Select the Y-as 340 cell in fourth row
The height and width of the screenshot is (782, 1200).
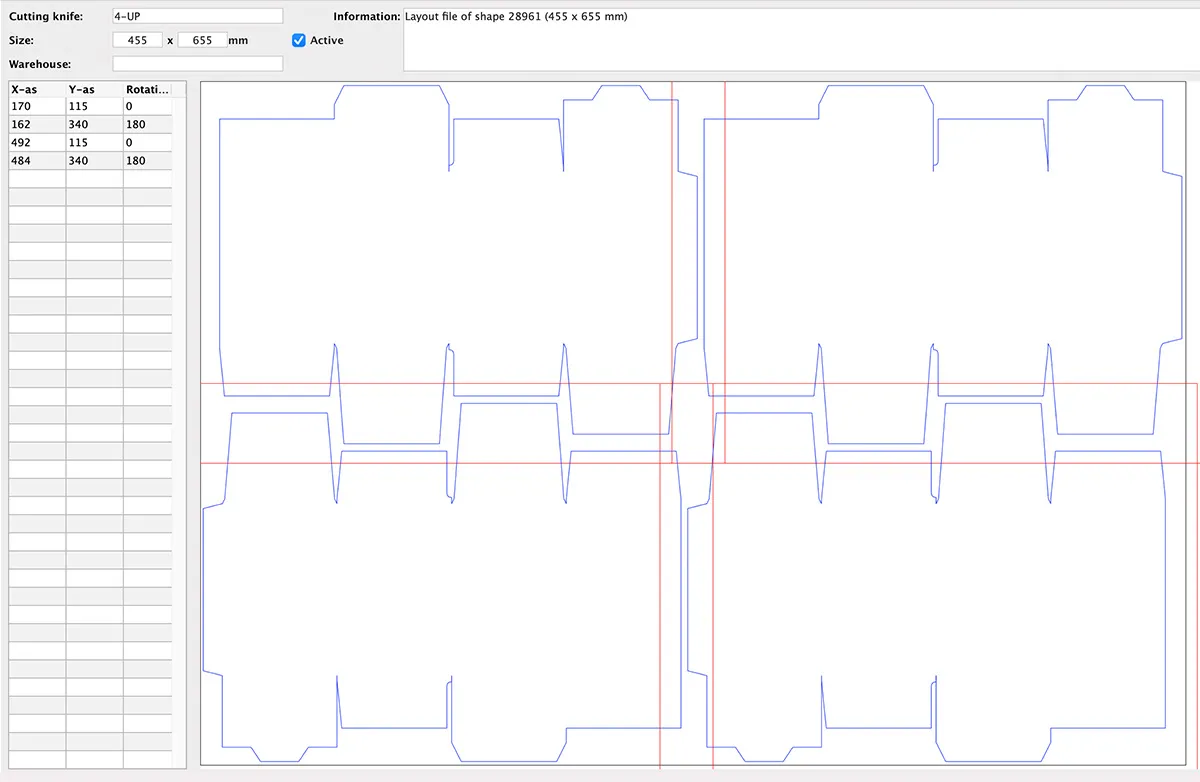click(94, 160)
